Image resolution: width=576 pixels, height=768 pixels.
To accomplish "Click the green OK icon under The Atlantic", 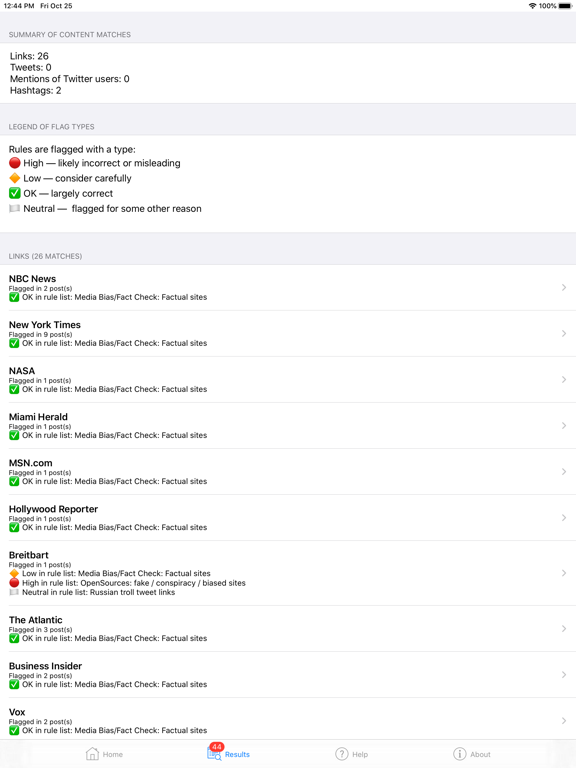I will [14, 638].
